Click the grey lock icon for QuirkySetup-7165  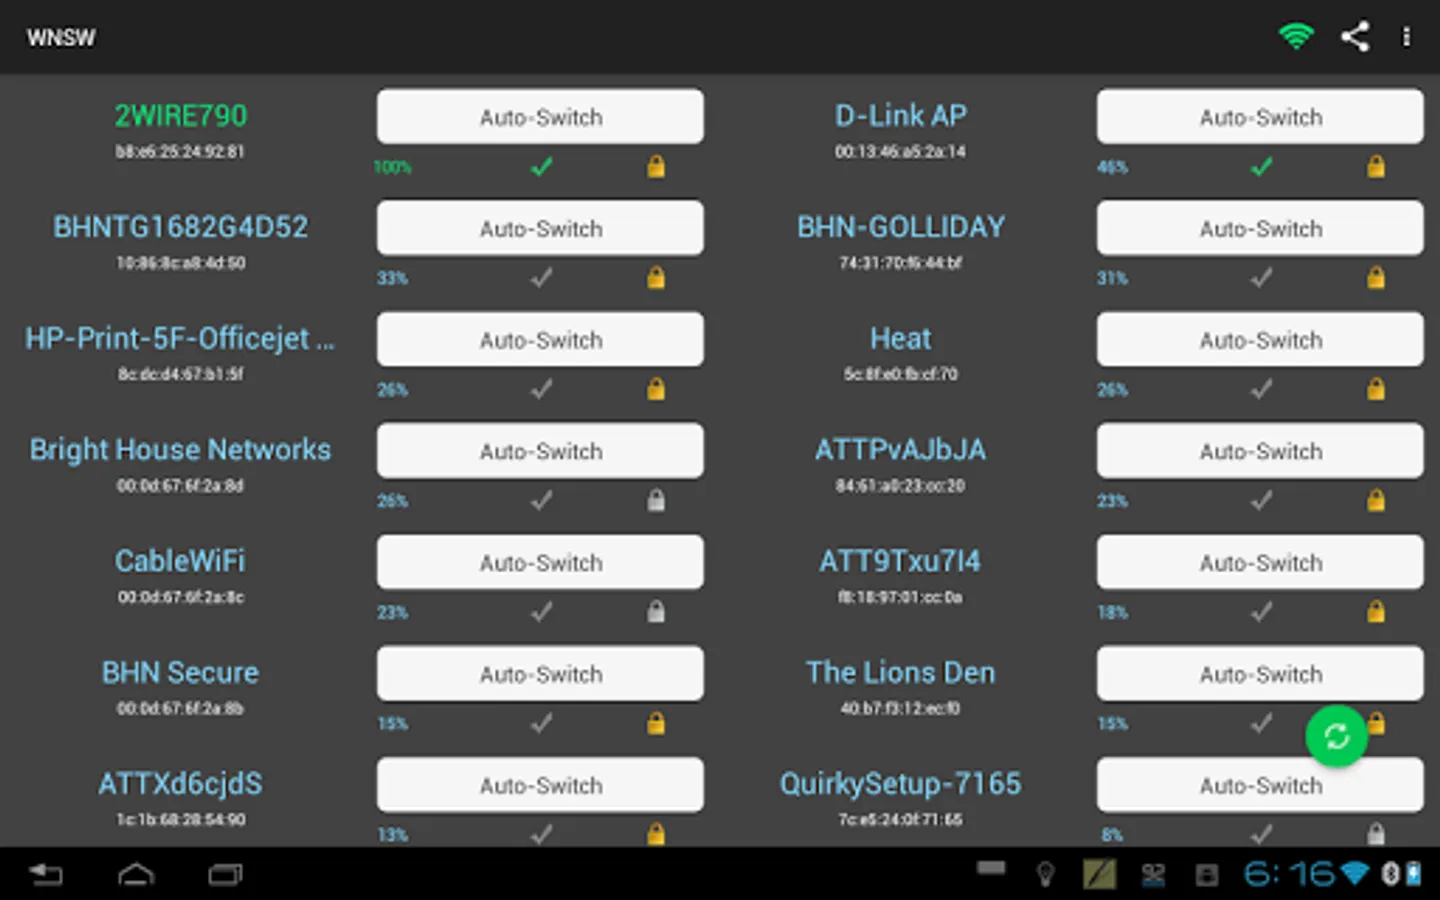[1376, 833]
